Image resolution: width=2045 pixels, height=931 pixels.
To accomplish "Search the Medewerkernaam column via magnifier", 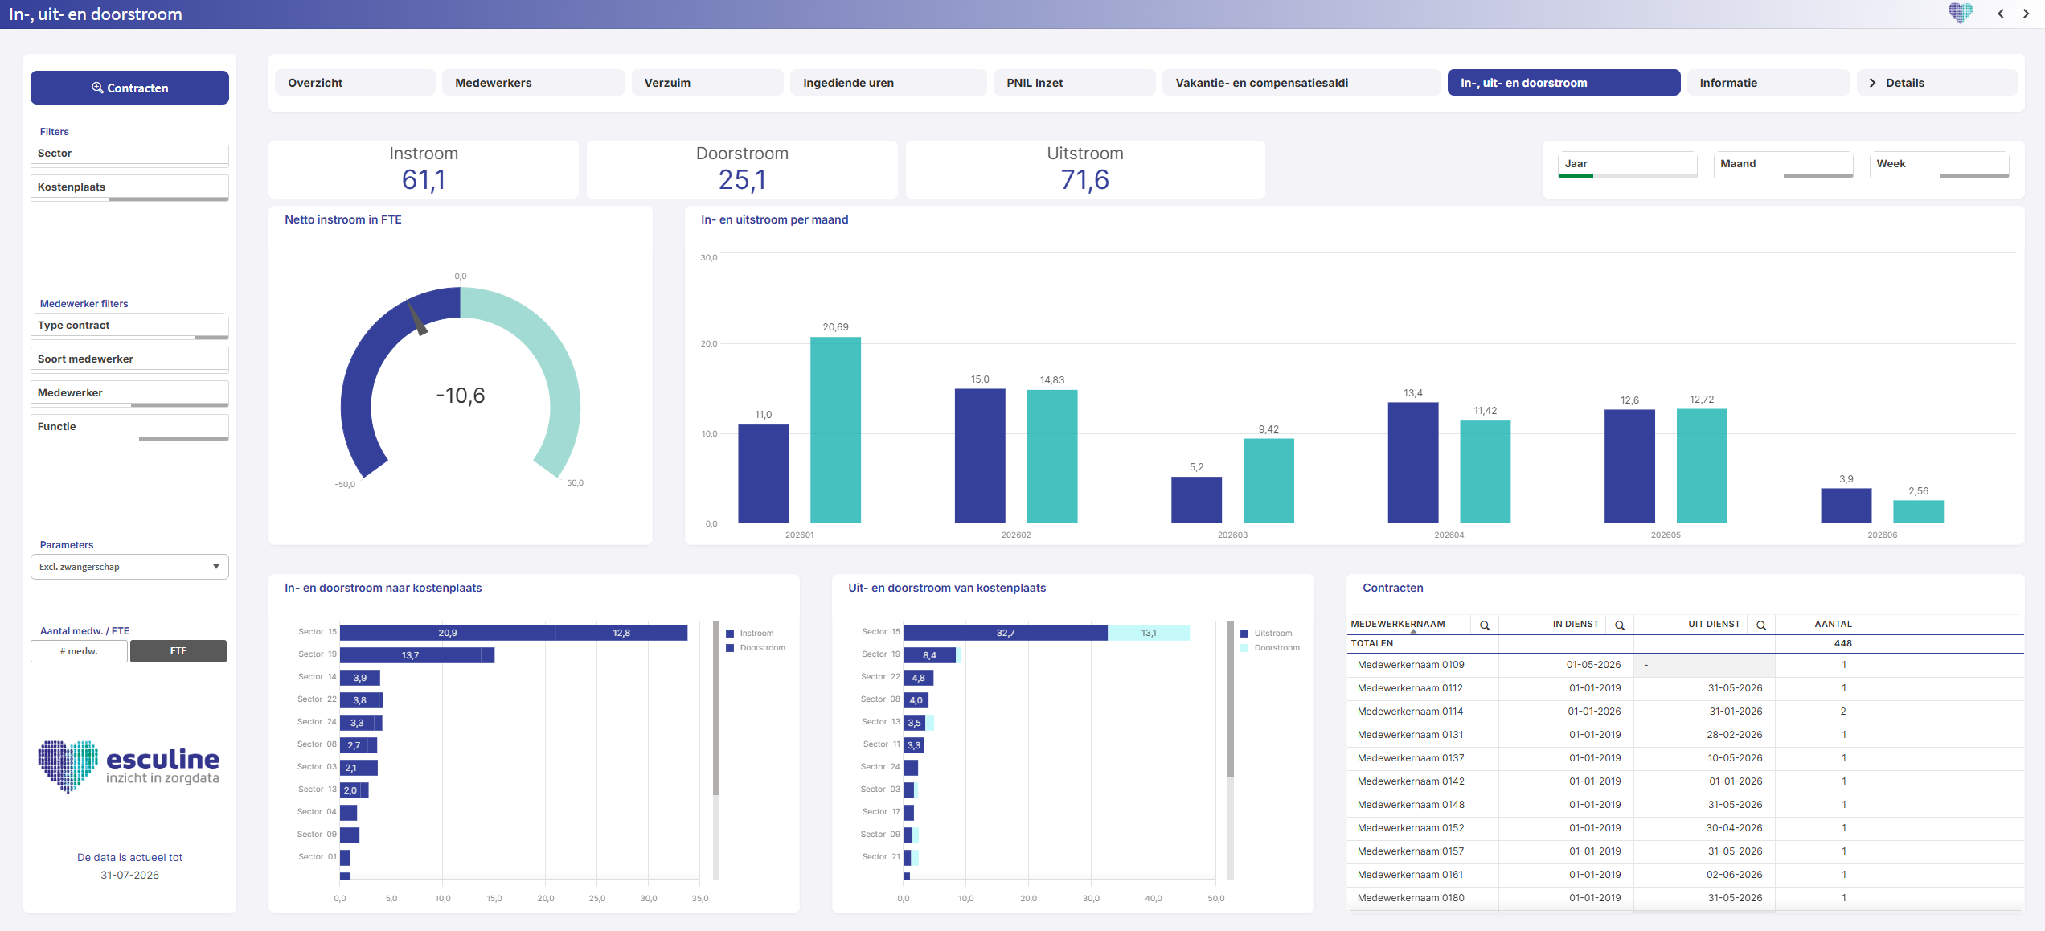I will tap(1485, 625).
